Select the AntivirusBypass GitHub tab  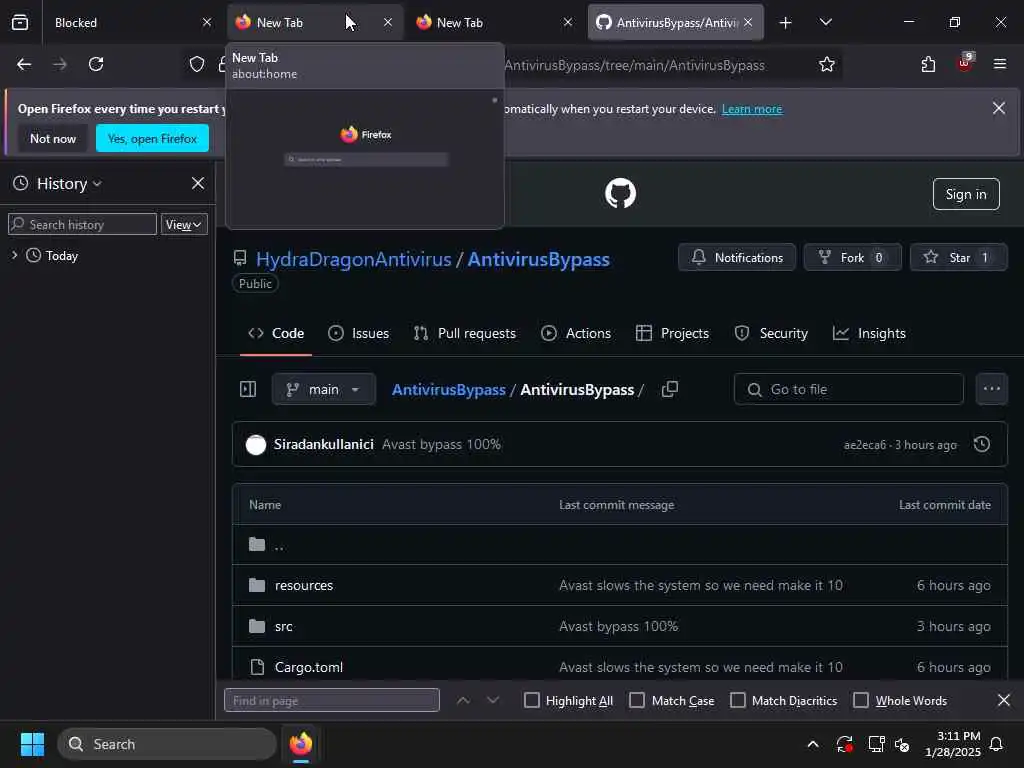pyautogui.click(x=675, y=23)
